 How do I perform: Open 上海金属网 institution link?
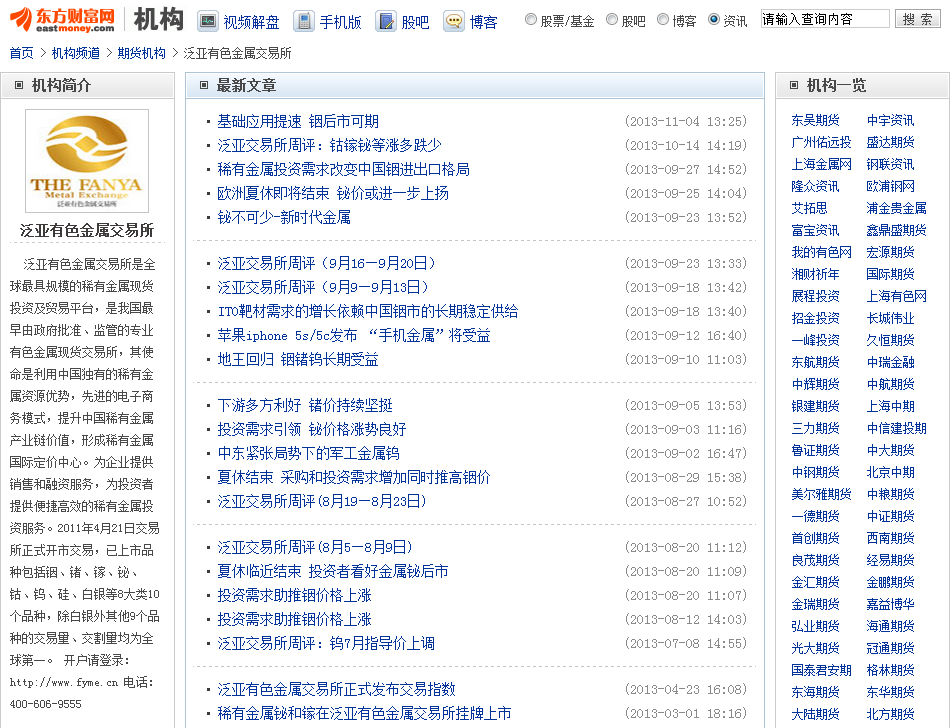pos(822,164)
